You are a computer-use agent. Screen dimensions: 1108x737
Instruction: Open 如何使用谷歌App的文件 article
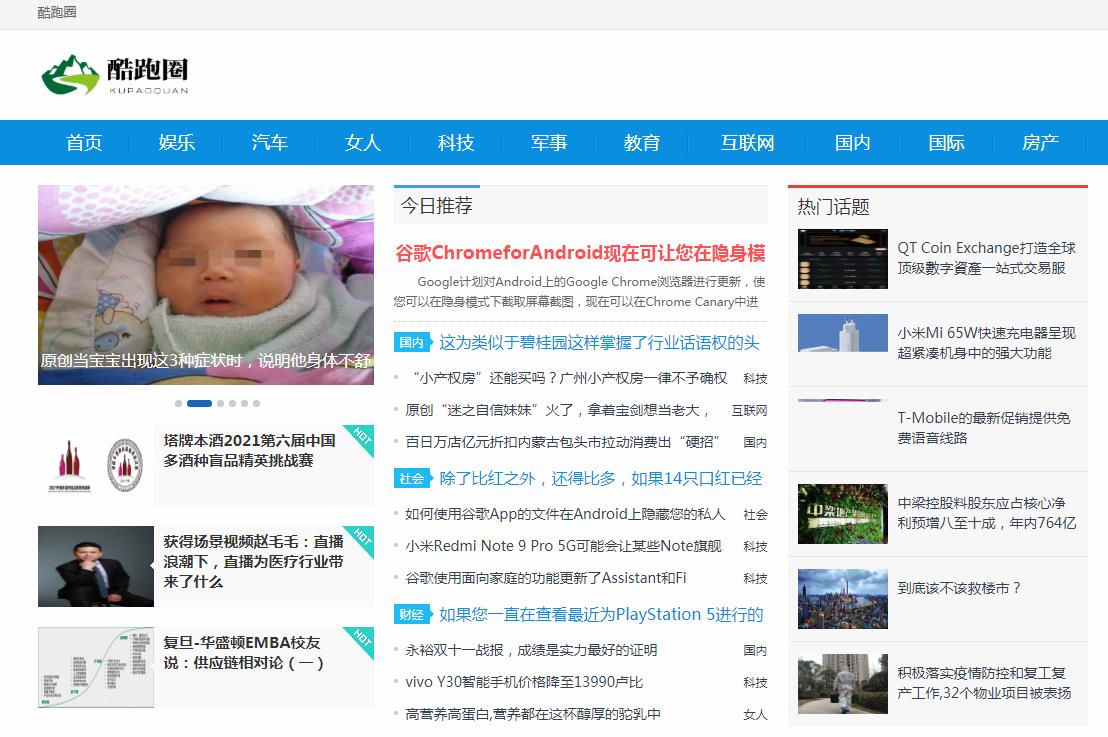click(x=565, y=514)
